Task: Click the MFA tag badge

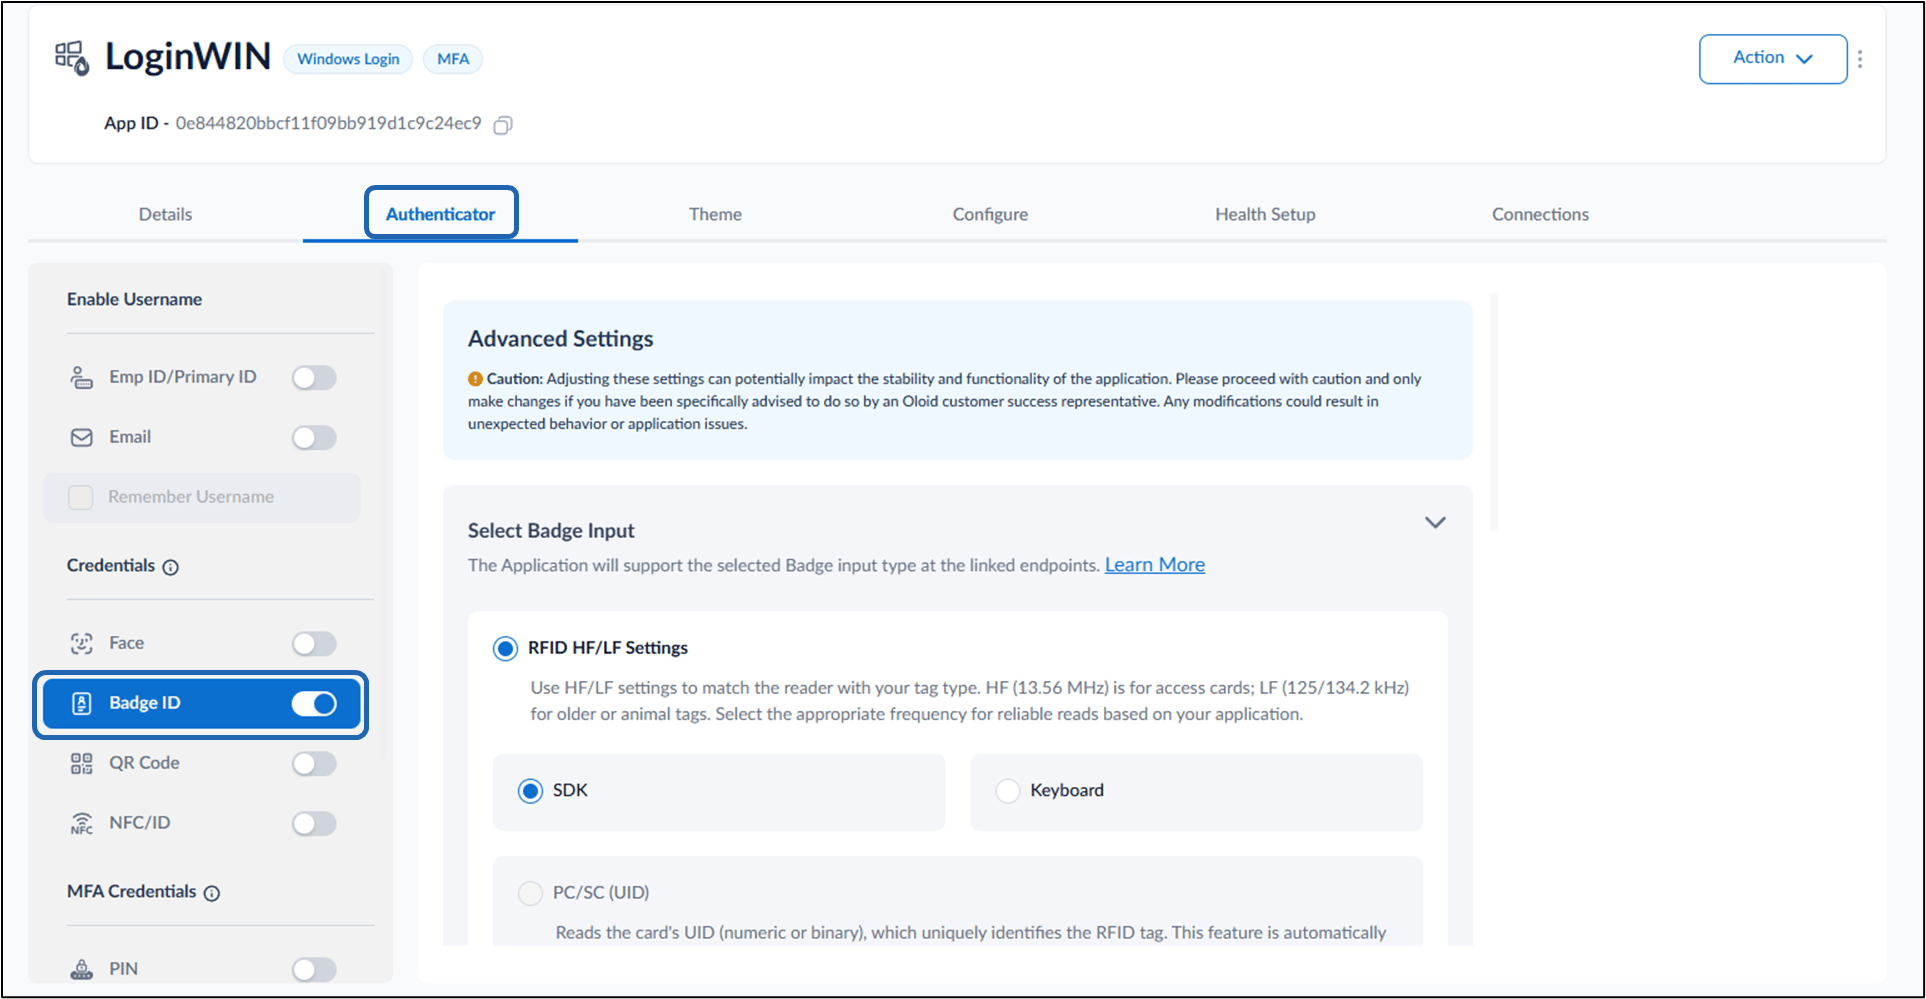Action: (453, 59)
